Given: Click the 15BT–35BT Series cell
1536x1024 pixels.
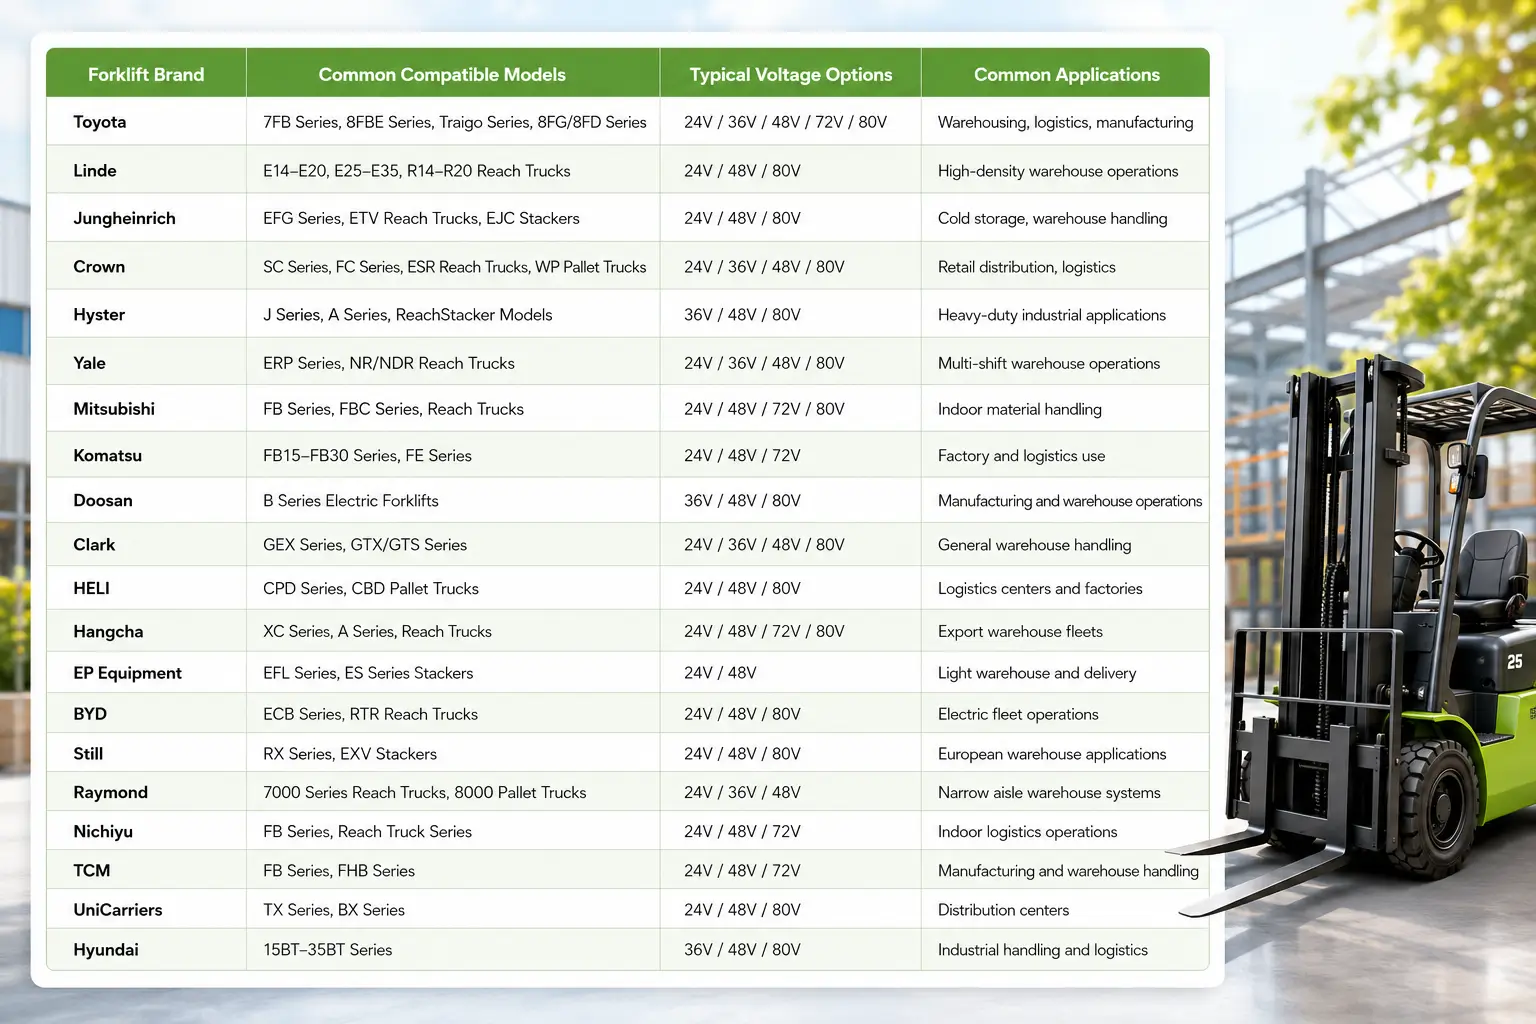Looking at the screenshot, I should (453, 950).
